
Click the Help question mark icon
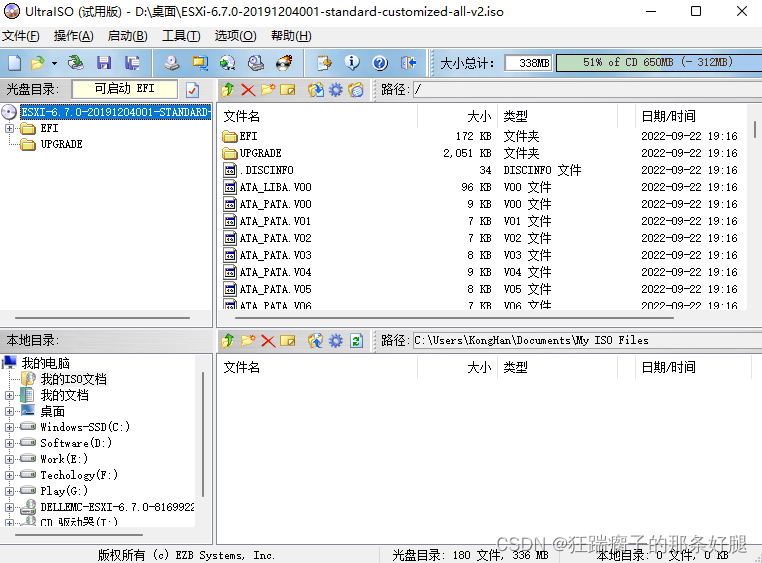[x=380, y=63]
